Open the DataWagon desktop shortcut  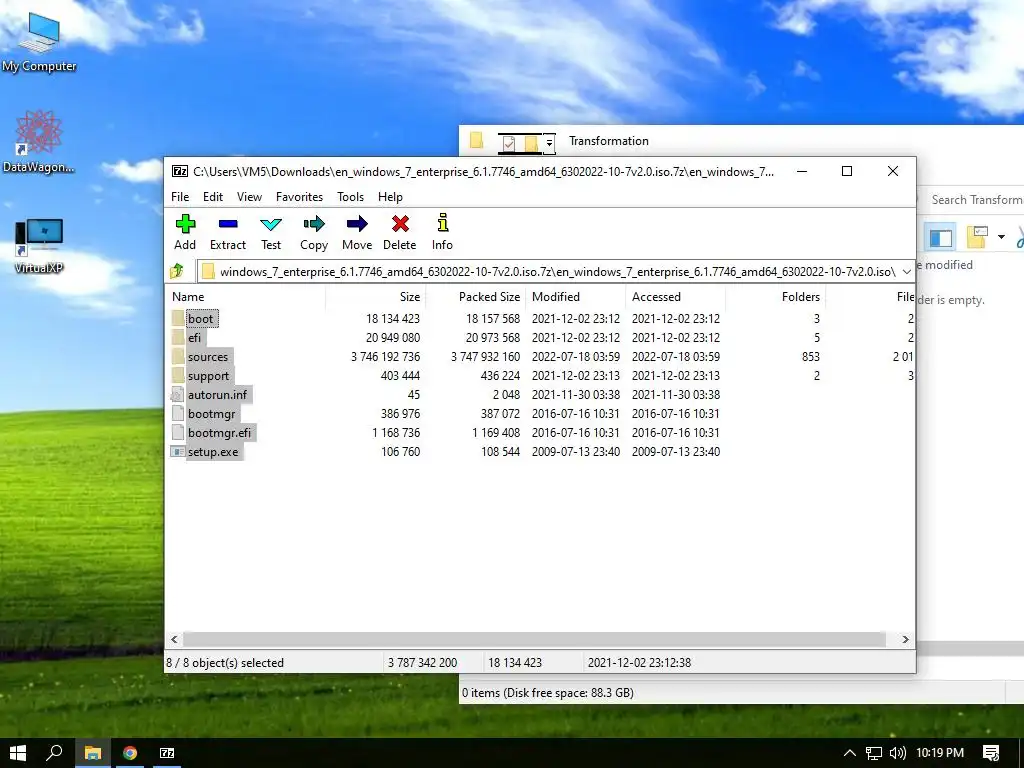point(39,142)
